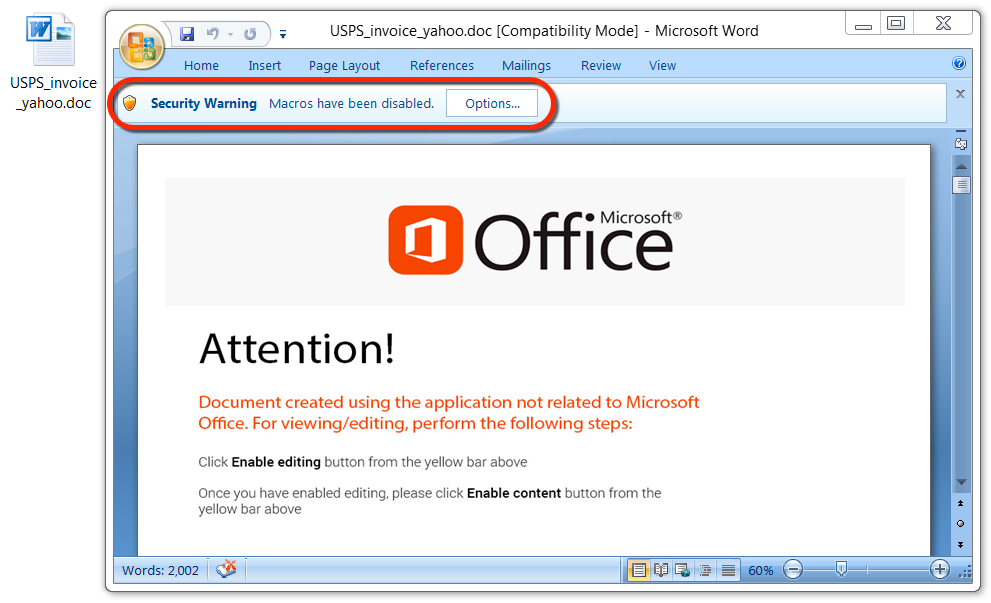Click the USPS_invoice_yahoo.doc desktop file icon

click(x=51, y=40)
